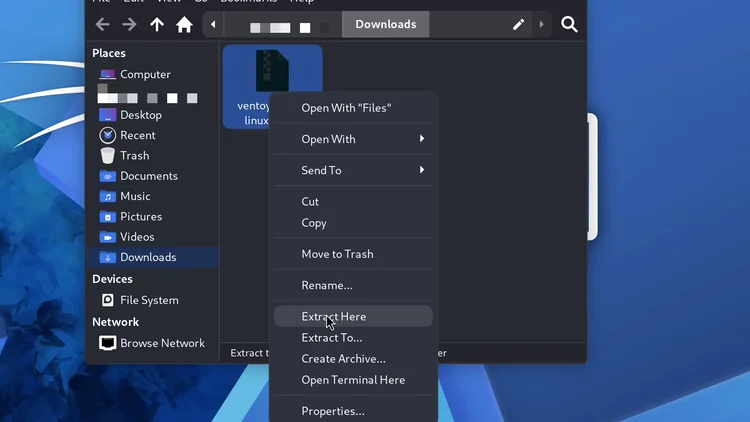Viewport: 750px width, 422px height.
Task: Go forward with the right arrow
Action: tap(129, 24)
